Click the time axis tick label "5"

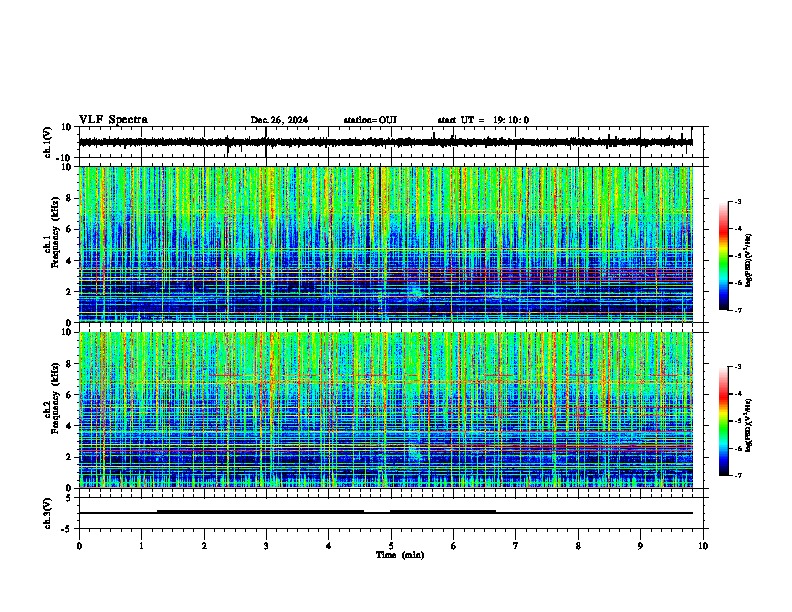[391, 546]
